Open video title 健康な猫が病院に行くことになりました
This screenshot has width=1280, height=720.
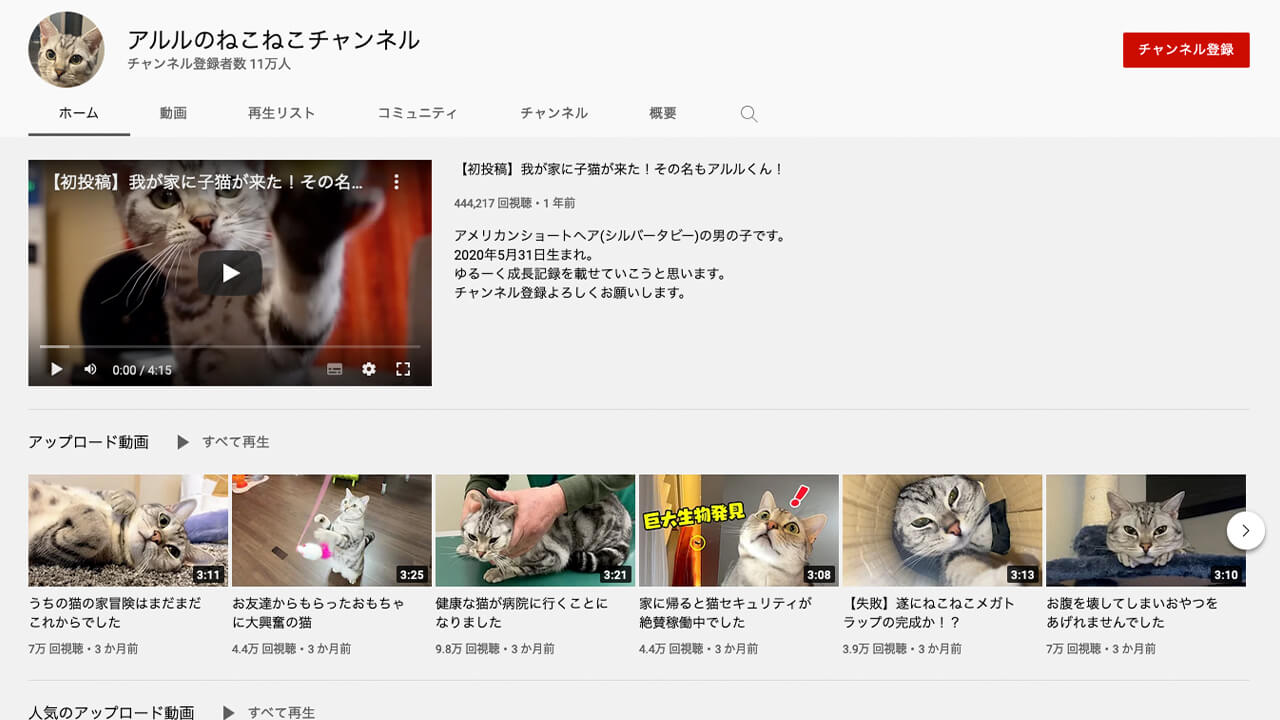522,613
